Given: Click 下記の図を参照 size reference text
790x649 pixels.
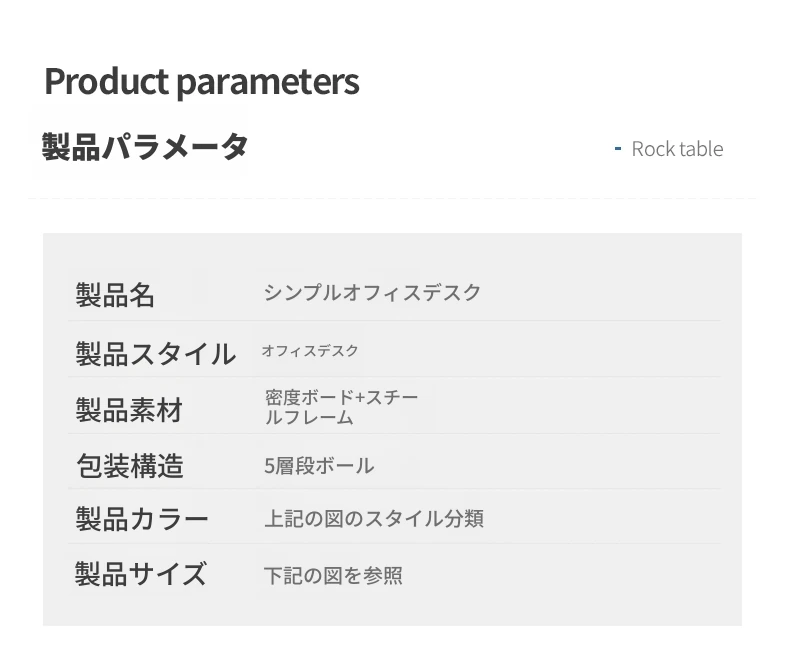Looking at the screenshot, I should (333, 575).
